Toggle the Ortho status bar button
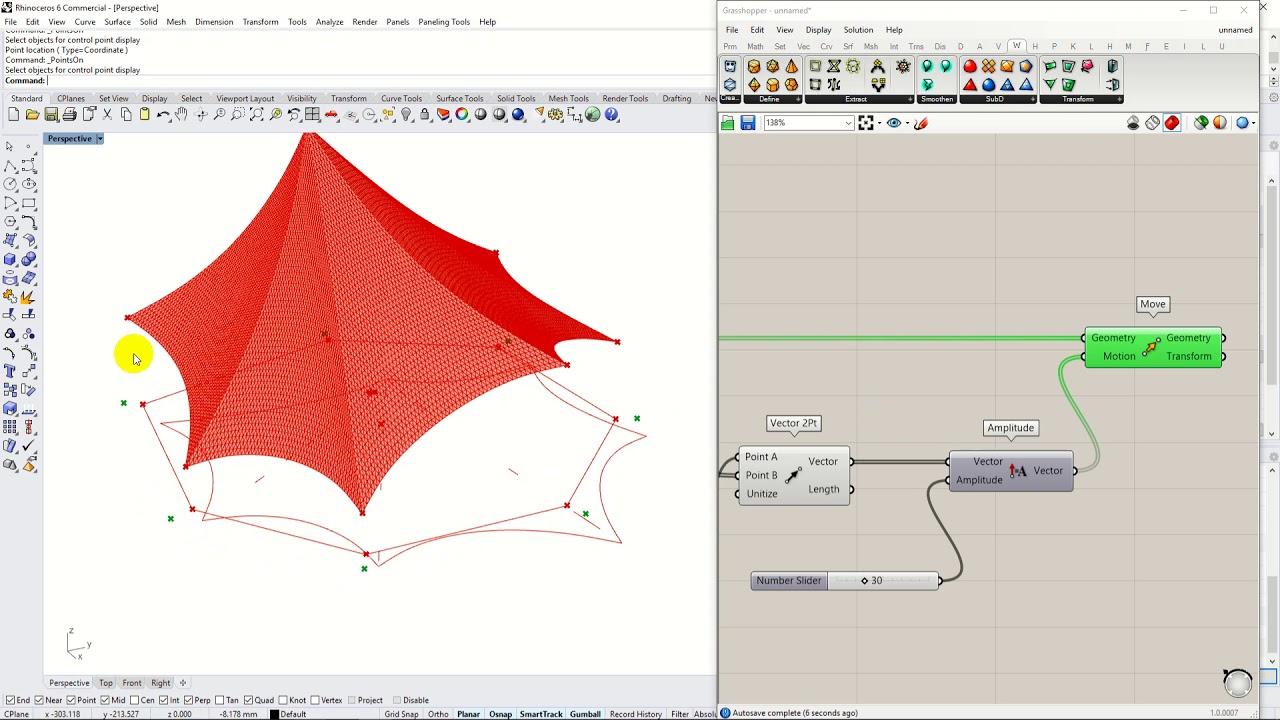 438,714
